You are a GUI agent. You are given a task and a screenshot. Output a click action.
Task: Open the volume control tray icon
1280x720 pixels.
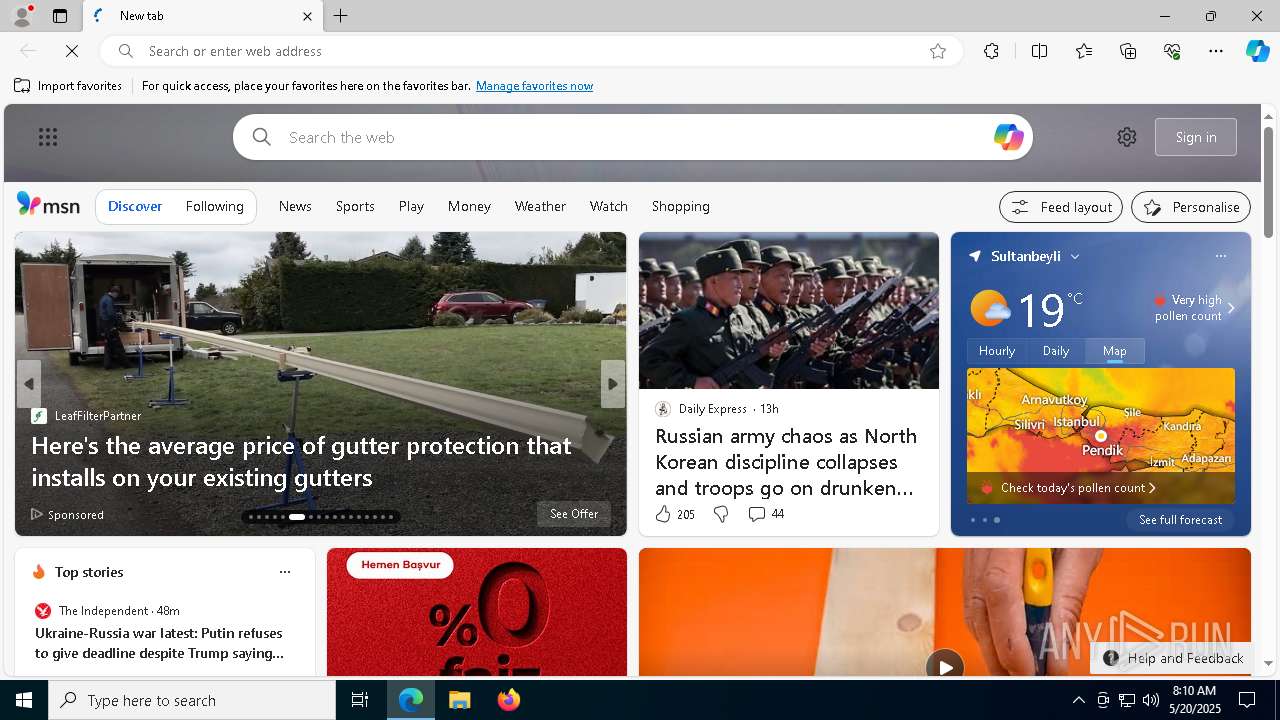(x=1150, y=700)
